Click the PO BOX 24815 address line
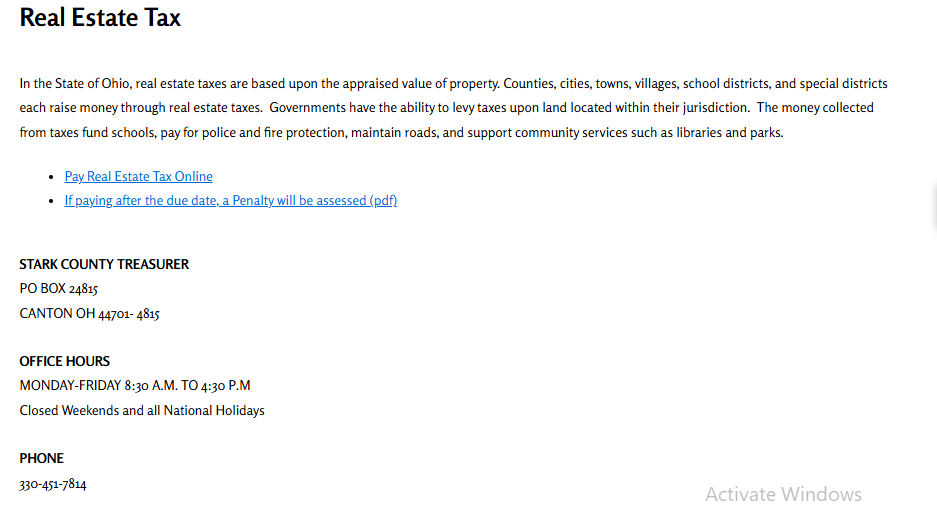Viewport: 937px width, 509px height. point(59,289)
